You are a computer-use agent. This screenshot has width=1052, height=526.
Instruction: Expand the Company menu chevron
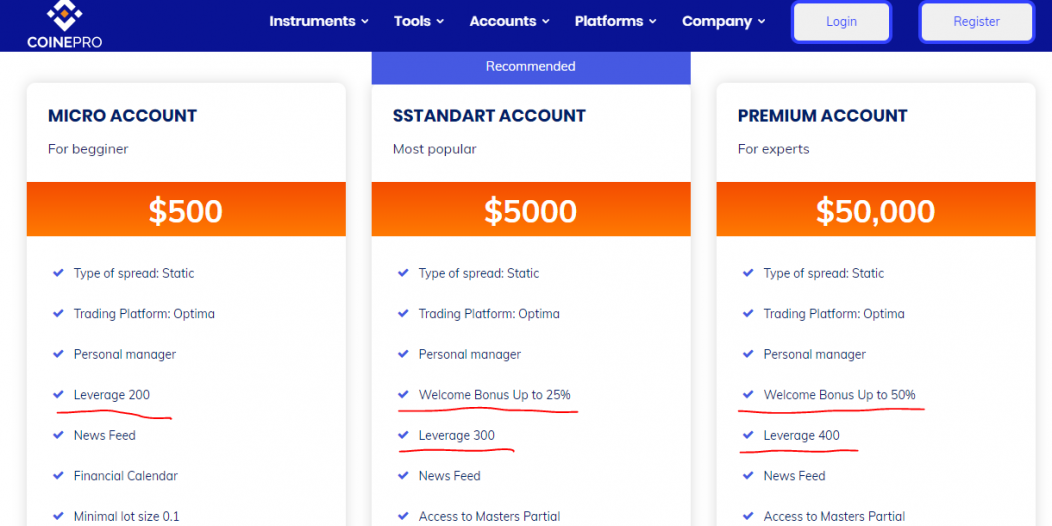(x=761, y=21)
